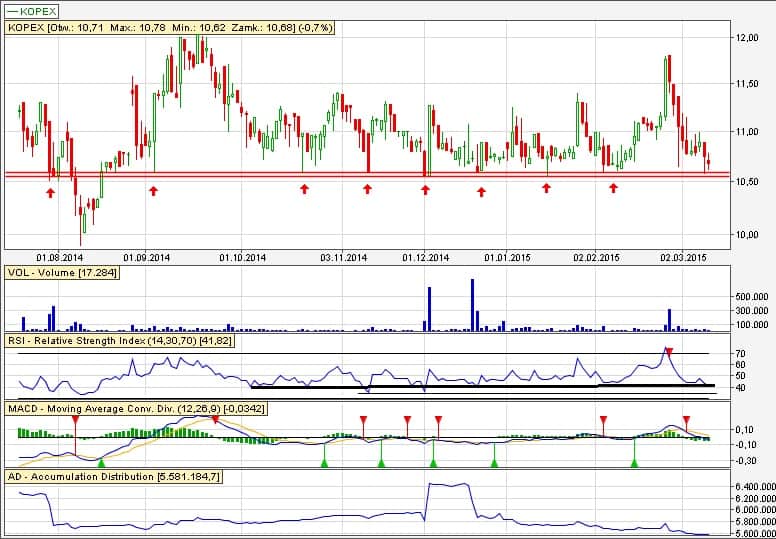776x539 pixels.
Task: Select rightmost red triangle in MACD panel
Action: pos(686,420)
